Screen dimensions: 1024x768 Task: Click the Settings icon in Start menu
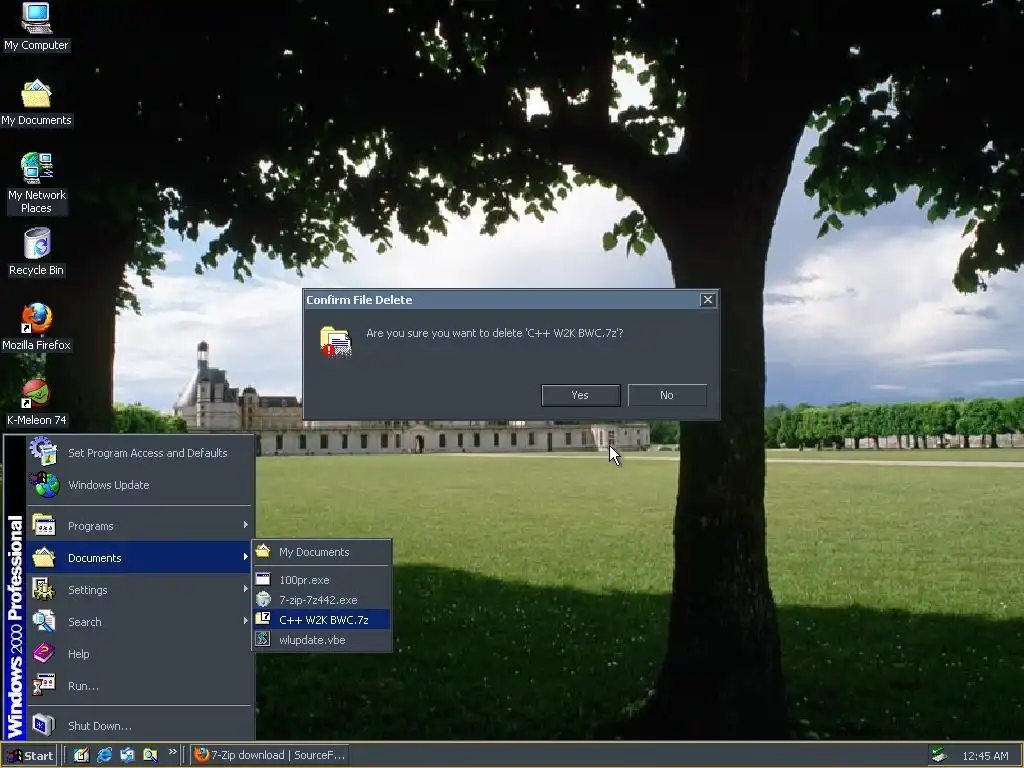[44, 589]
